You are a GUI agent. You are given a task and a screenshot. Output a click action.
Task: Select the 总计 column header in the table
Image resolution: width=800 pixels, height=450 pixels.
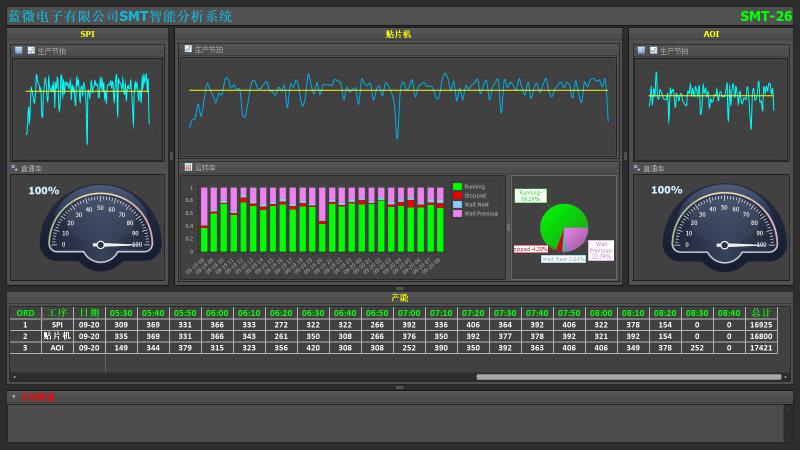[x=759, y=313]
